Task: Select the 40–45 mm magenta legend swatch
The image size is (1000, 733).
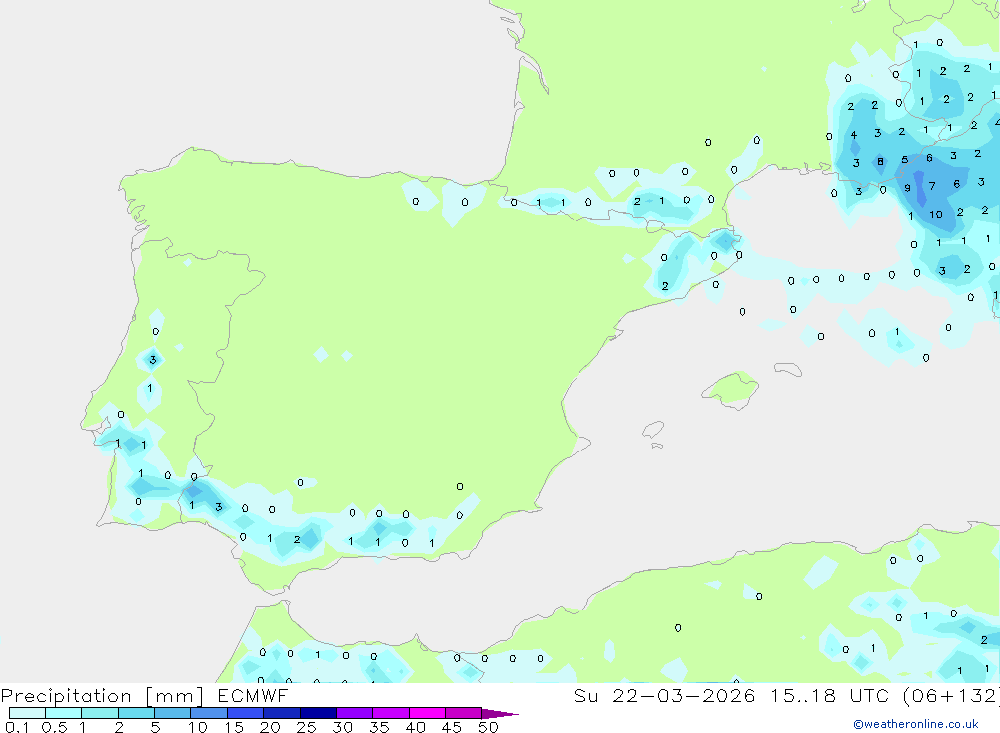Action: [x=427, y=713]
